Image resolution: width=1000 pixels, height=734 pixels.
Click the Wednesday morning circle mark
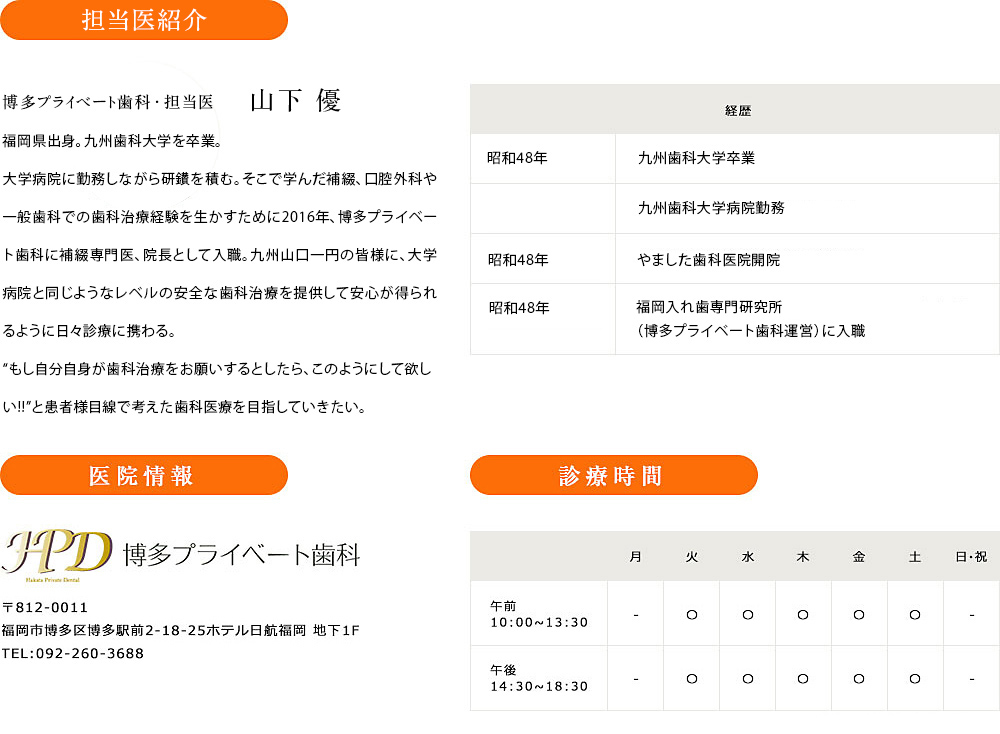[747, 615]
